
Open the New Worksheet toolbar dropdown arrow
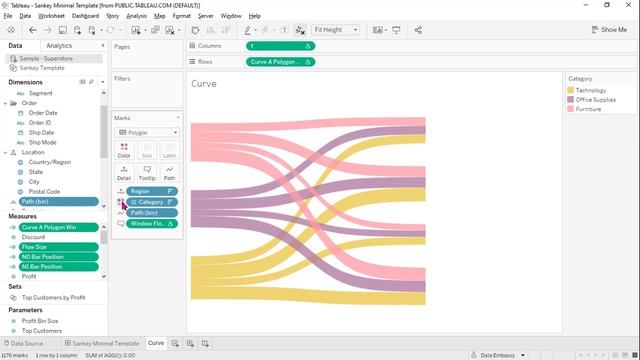point(145,30)
